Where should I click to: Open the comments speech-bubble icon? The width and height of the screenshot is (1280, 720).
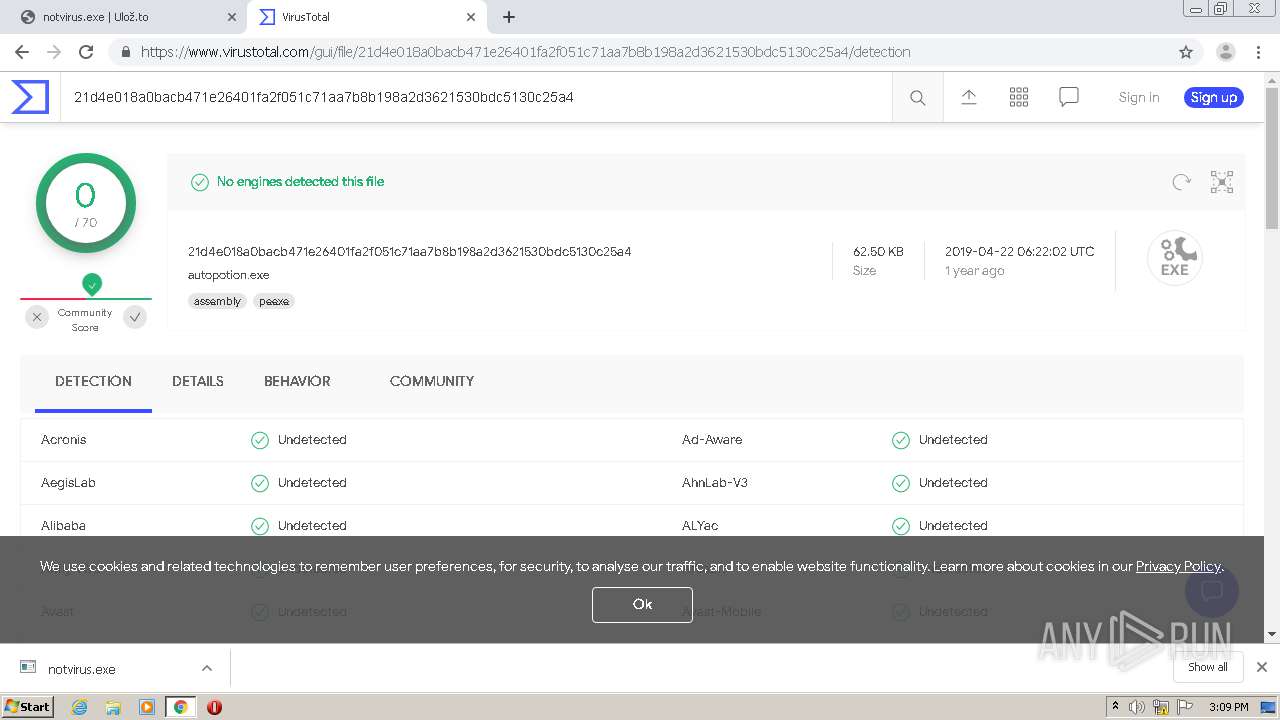click(1069, 97)
